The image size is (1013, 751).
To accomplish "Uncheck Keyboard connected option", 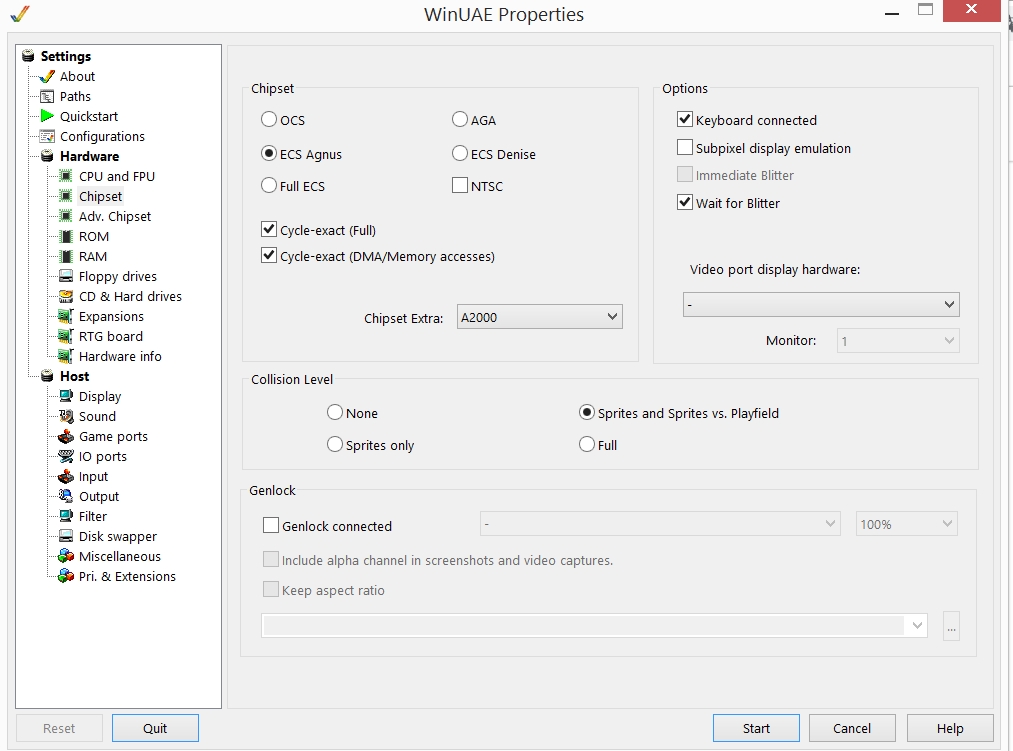I will 685,120.
